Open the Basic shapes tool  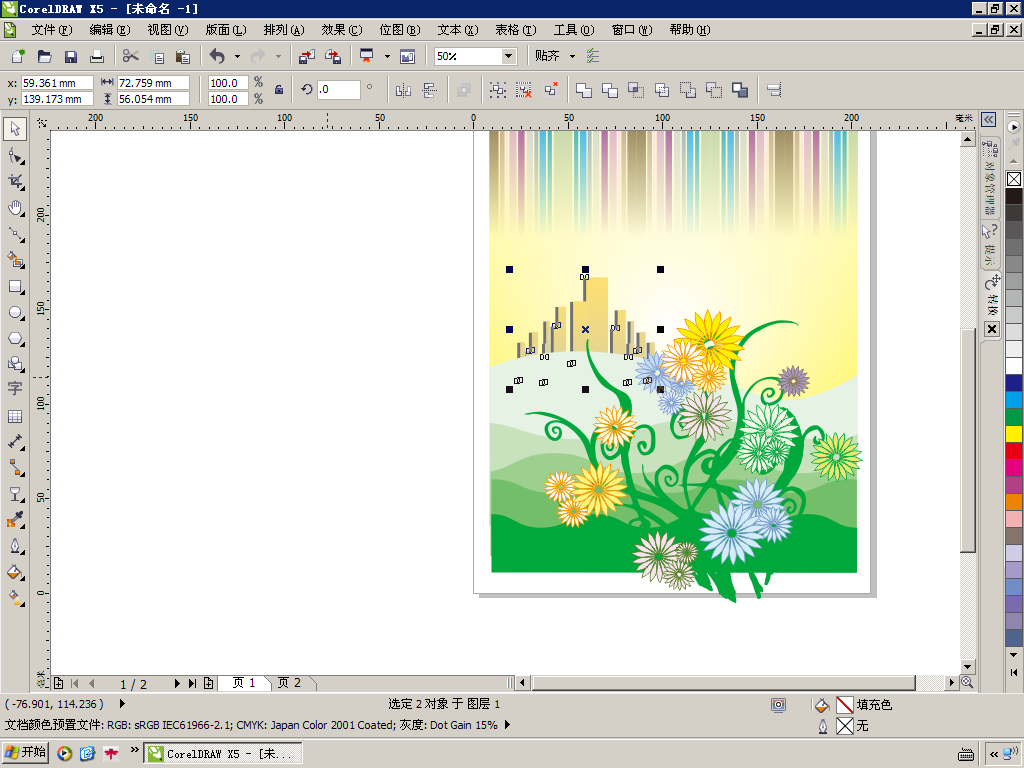(15, 363)
